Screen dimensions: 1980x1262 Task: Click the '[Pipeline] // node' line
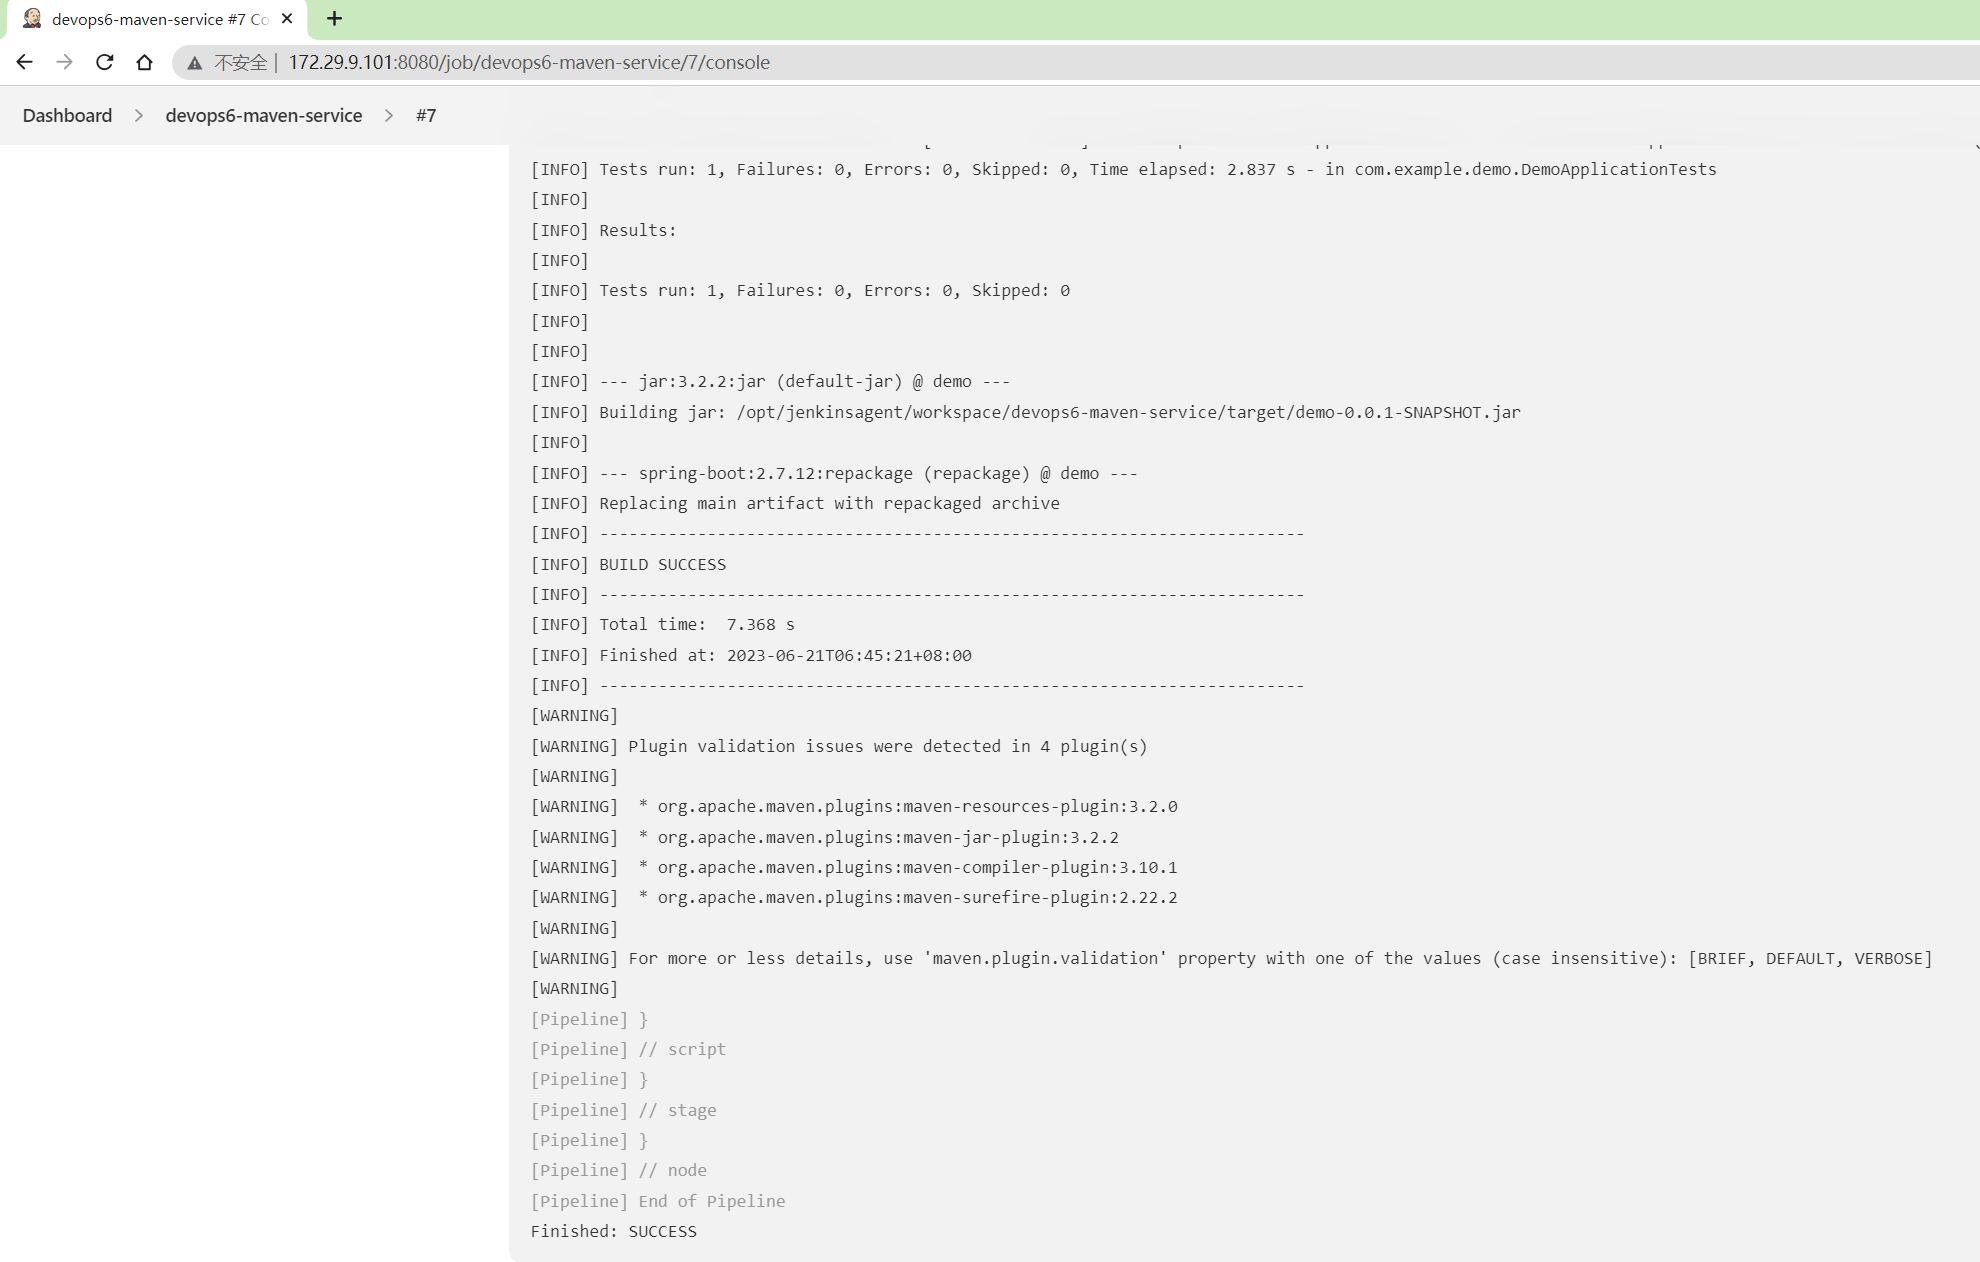tap(619, 1170)
